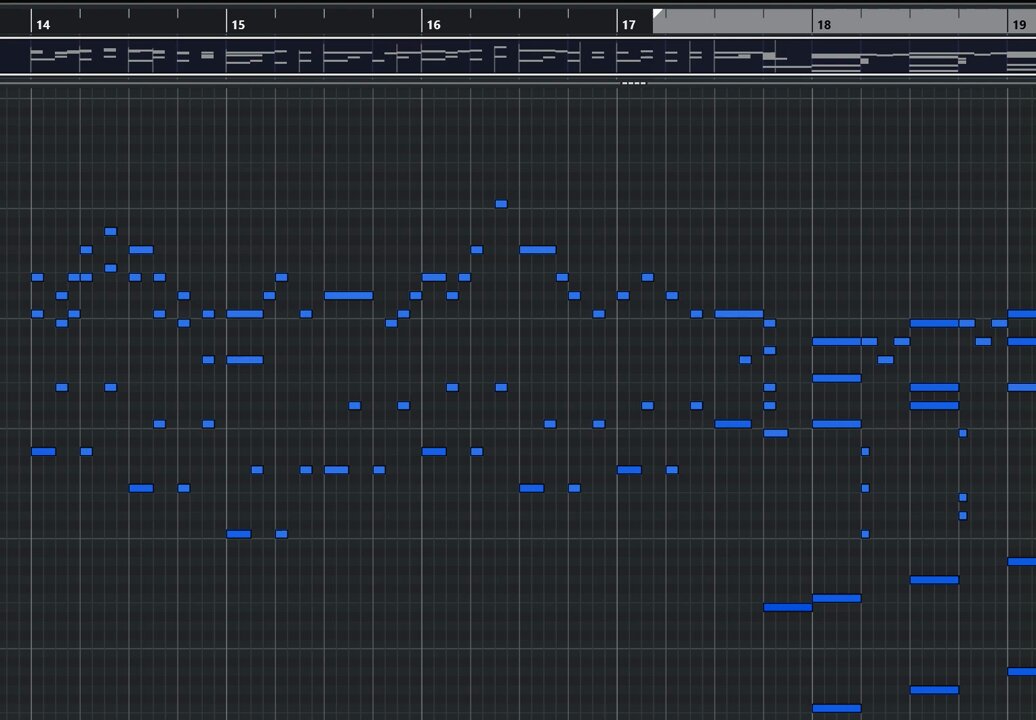Select the lowest bass note in bar 18
This screenshot has width=1036, height=720.
836,709
